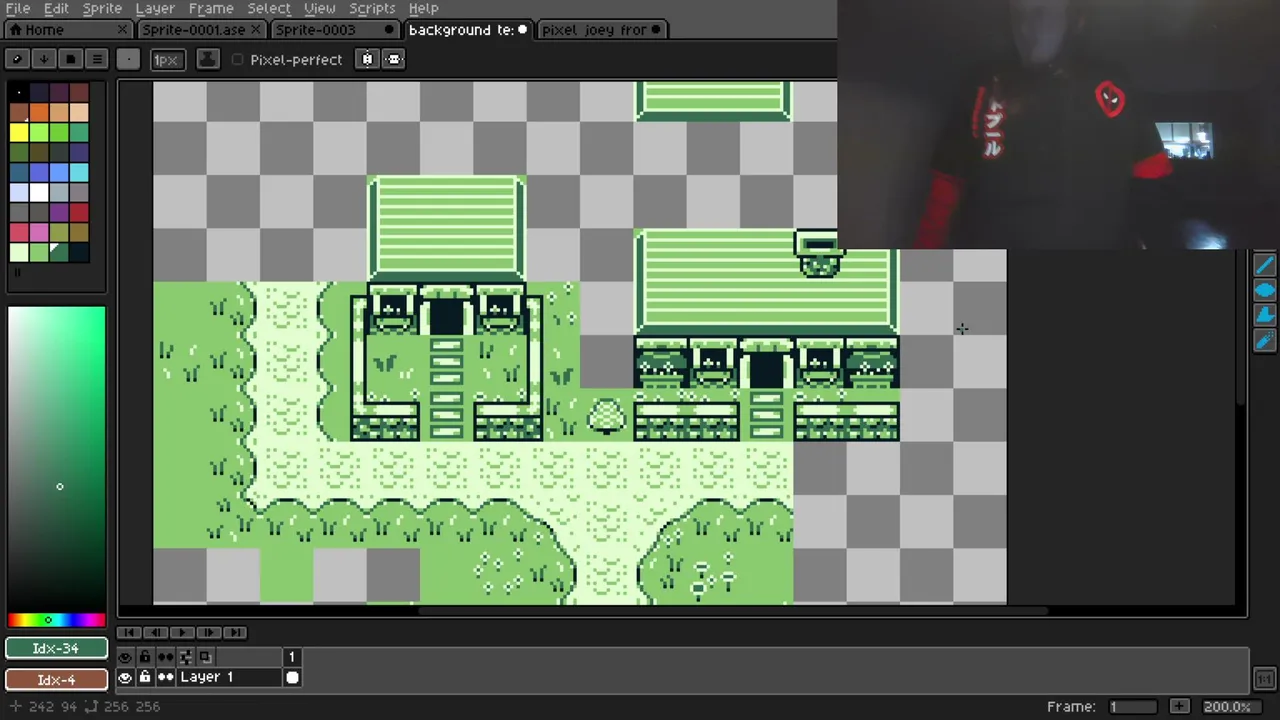Hide Layer 1 with its eye icon
The width and height of the screenshot is (1280, 720).
pos(125,677)
